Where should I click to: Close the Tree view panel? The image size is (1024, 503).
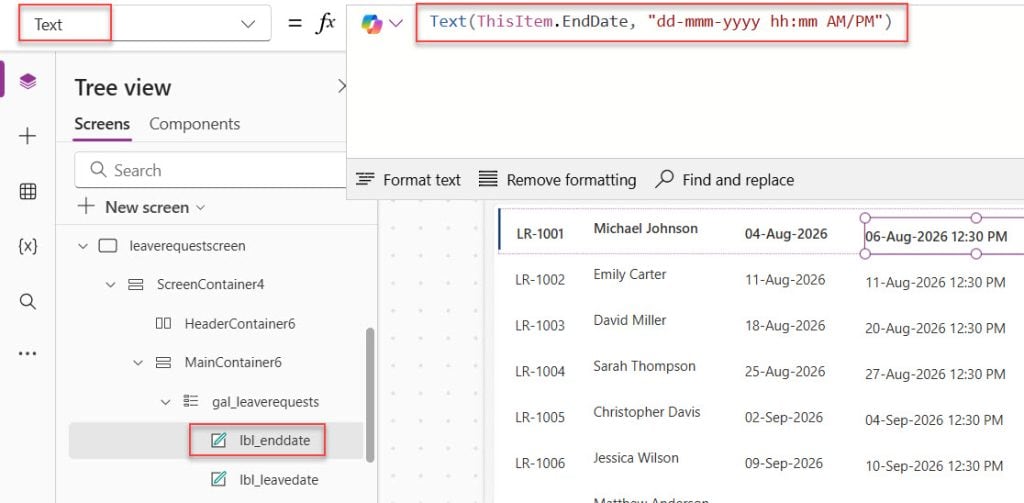pos(341,86)
